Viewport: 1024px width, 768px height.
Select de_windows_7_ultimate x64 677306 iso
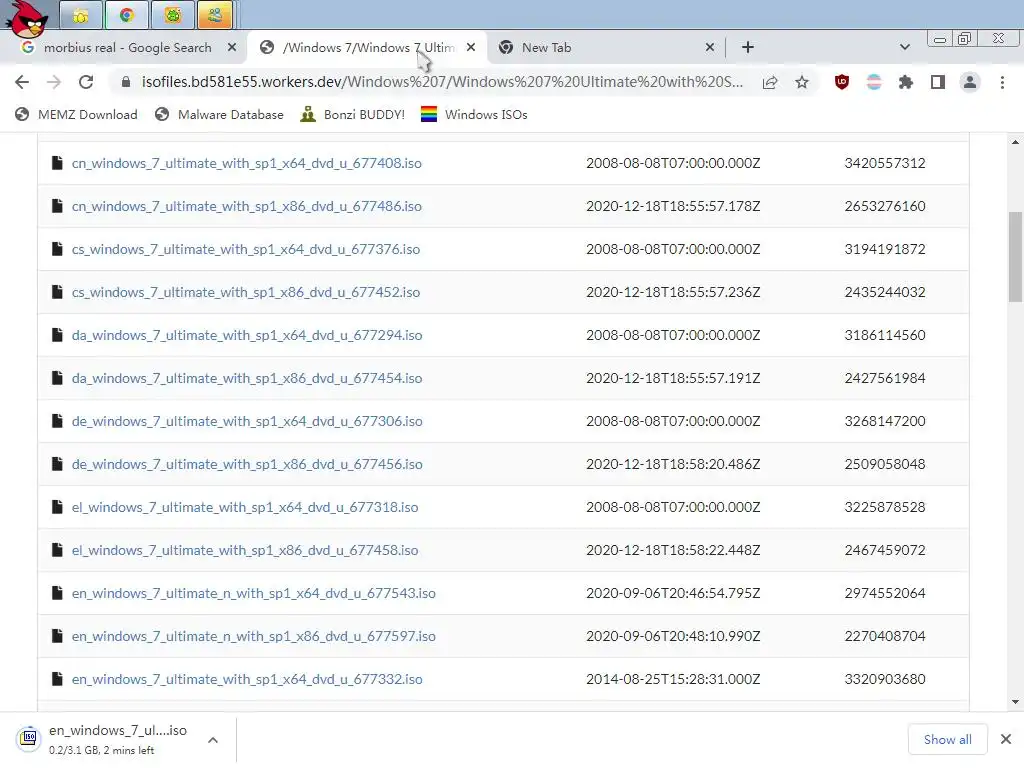coord(247,422)
